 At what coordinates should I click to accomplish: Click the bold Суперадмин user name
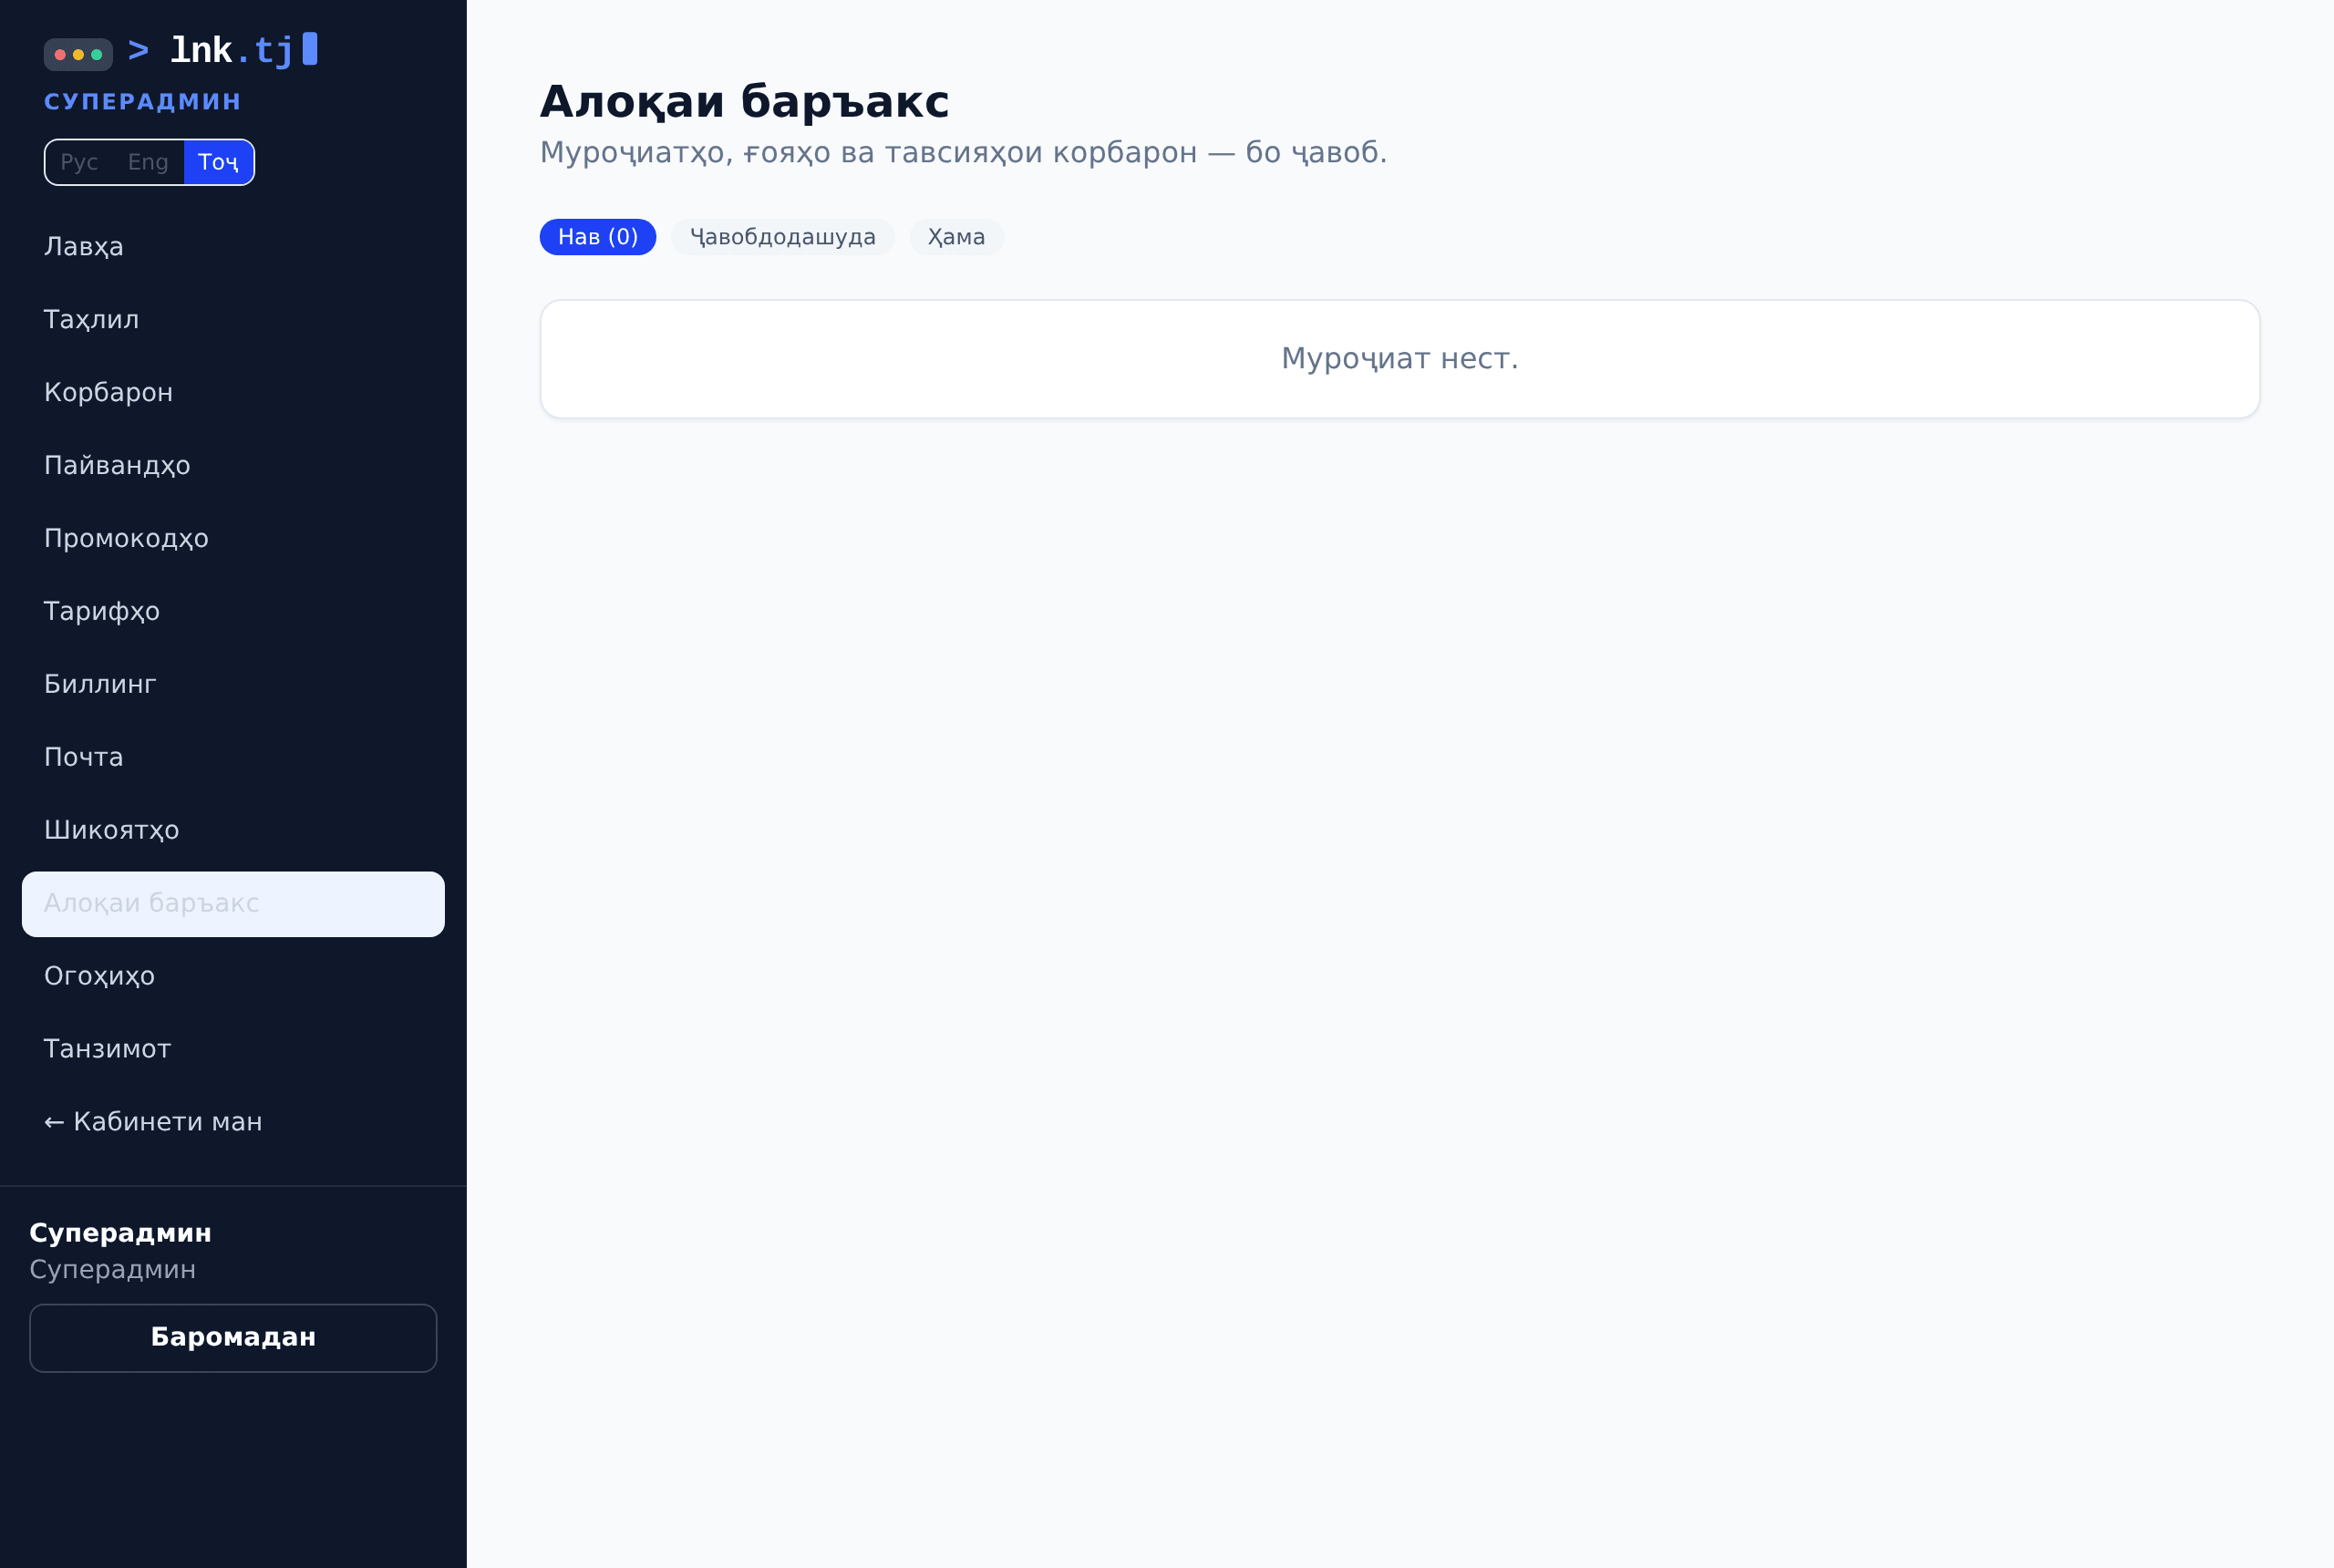(x=121, y=1233)
